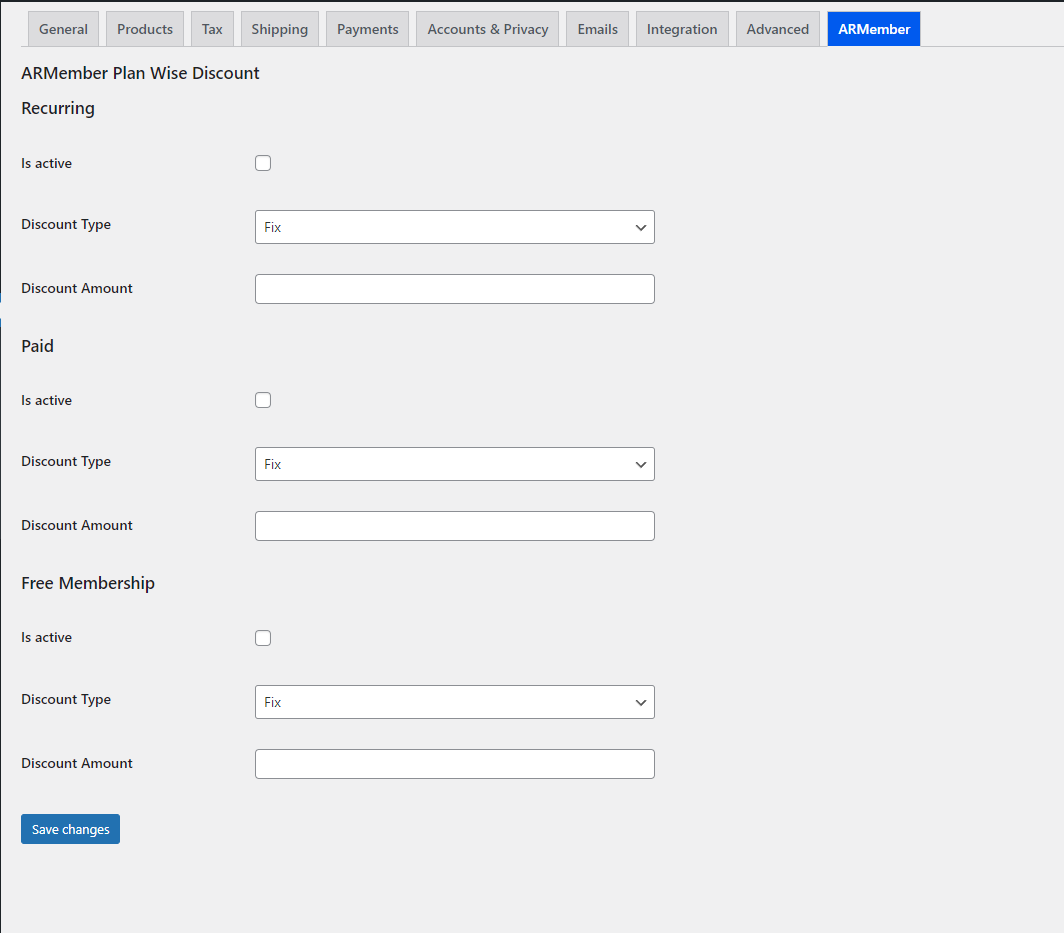The height and width of the screenshot is (933, 1064).
Task: Click Is active label under Free Membership
Action: pos(46,638)
